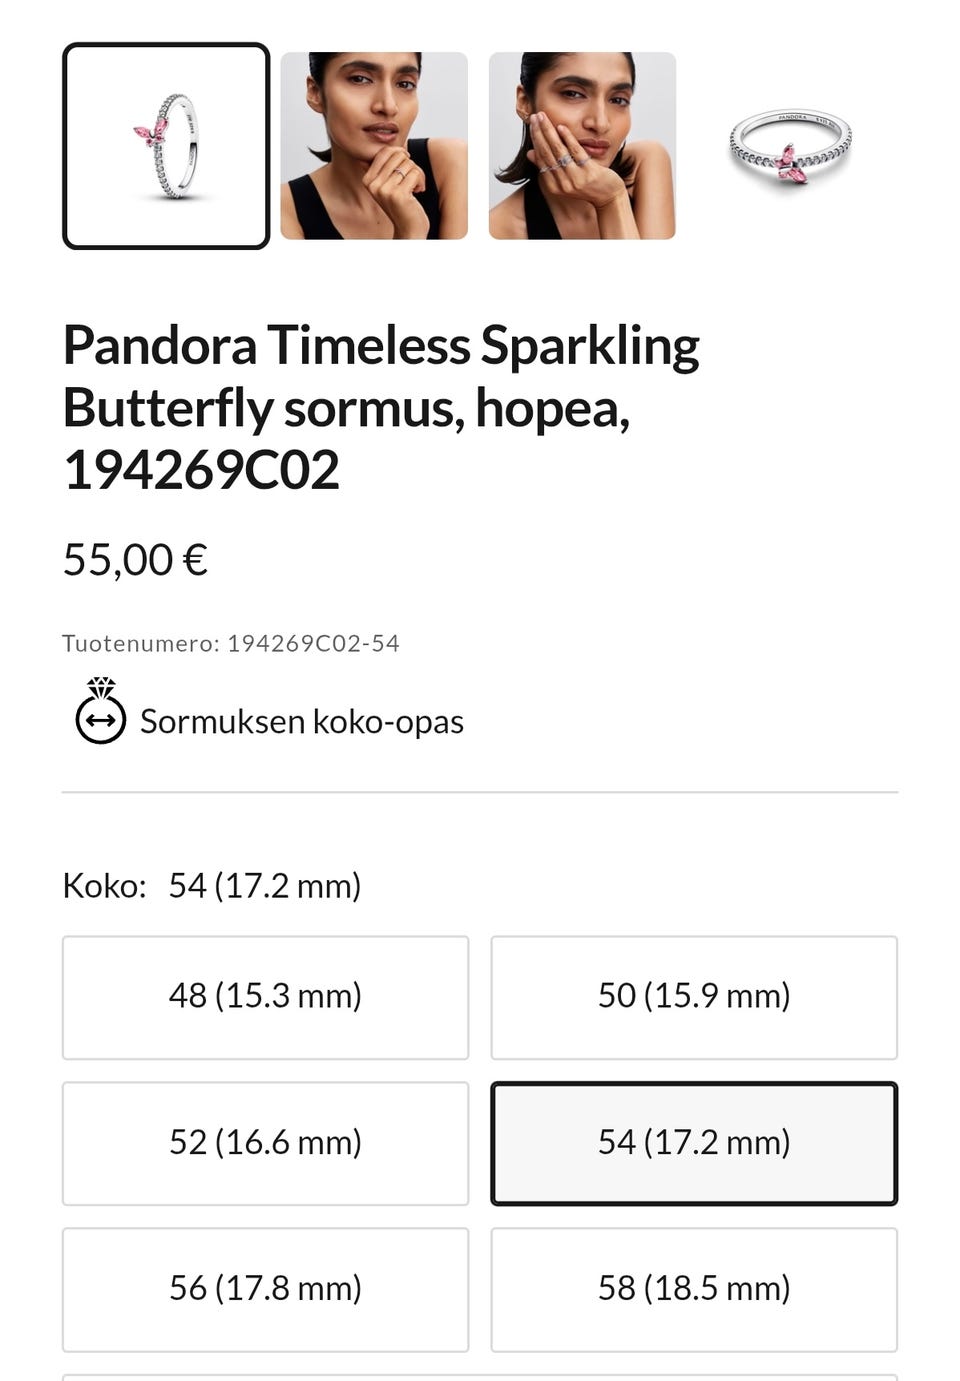Screen dimensions: 960x1381
Task: Open the top-view ring thumbnail with pink butterfly
Action: tap(790, 146)
